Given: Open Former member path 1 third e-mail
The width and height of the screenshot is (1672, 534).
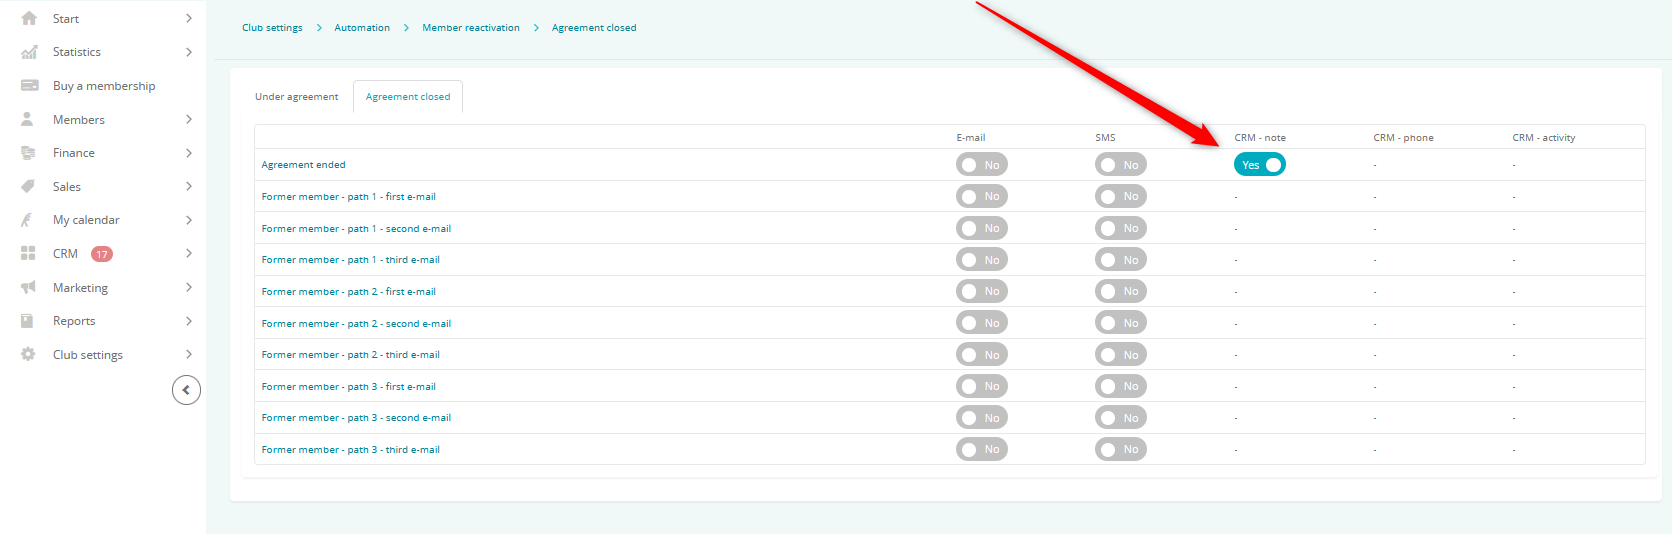Looking at the screenshot, I should pos(351,260).
